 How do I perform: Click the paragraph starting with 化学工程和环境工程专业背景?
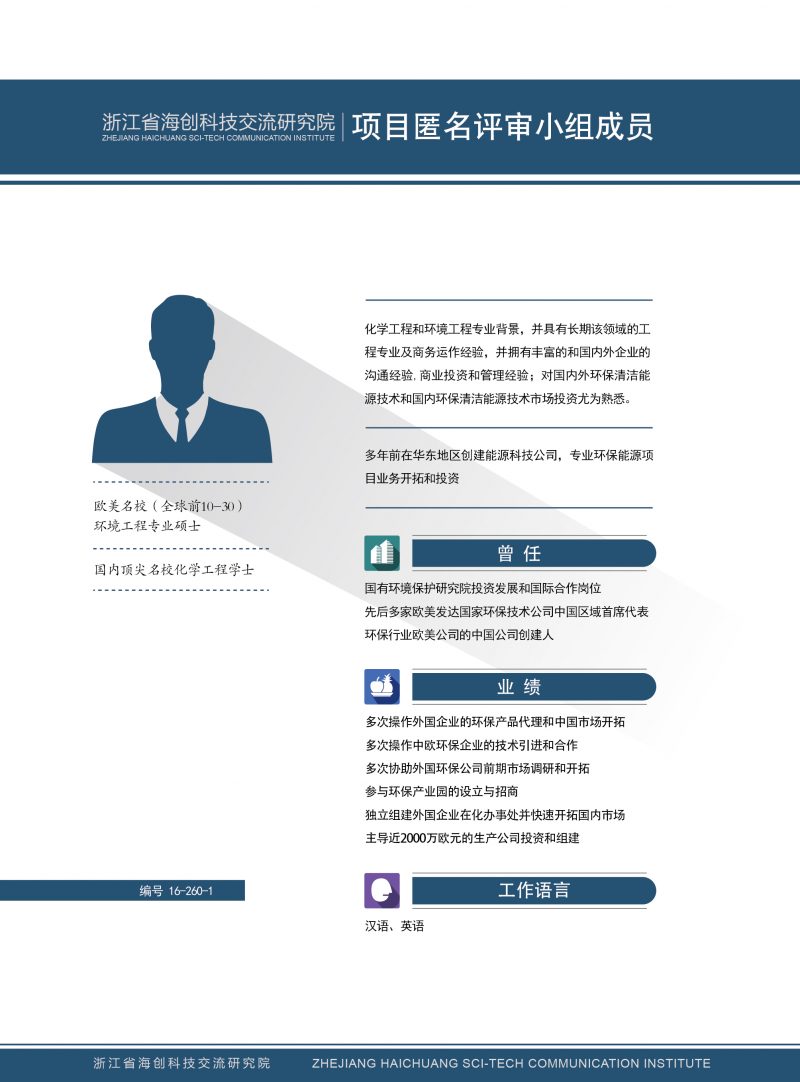[508, 363]
